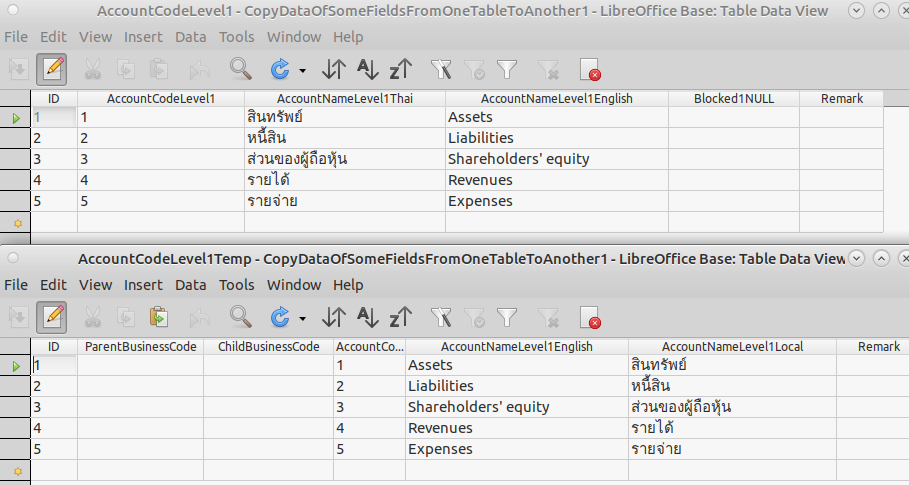Click Blocked1NULL column header
This screenshot has height=485, width=909.
tap(734, 99)
